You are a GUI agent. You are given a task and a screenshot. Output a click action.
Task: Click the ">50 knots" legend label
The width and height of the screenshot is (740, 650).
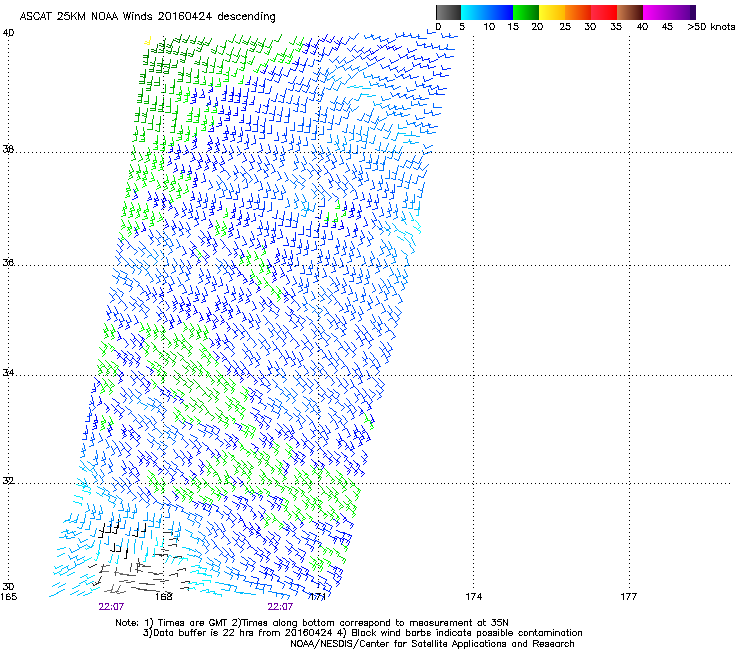pyautogui.click(x=711, y=27)
